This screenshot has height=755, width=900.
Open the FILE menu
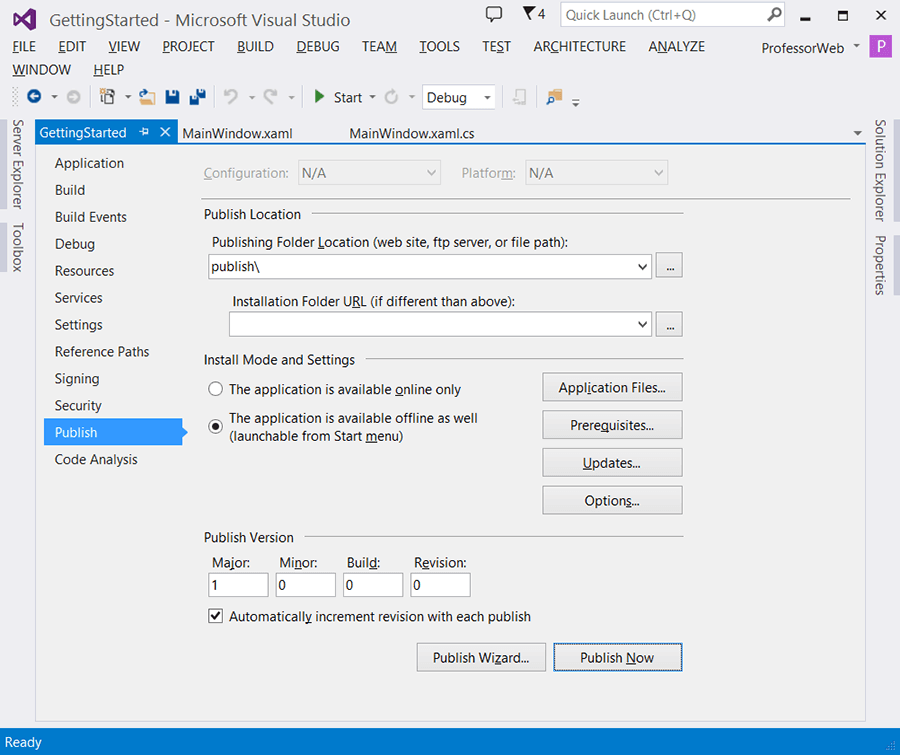point(24,47)
